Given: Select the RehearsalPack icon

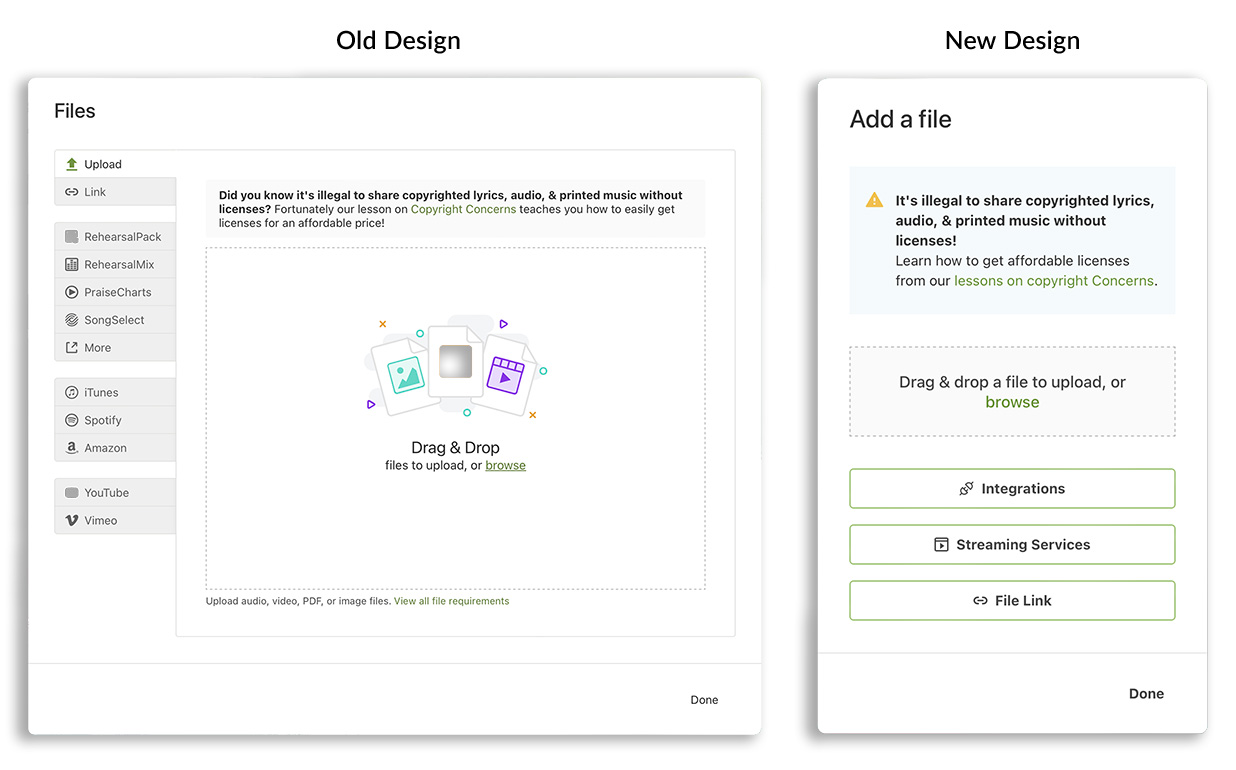Looking at the screenshot, I should (71, 237).
